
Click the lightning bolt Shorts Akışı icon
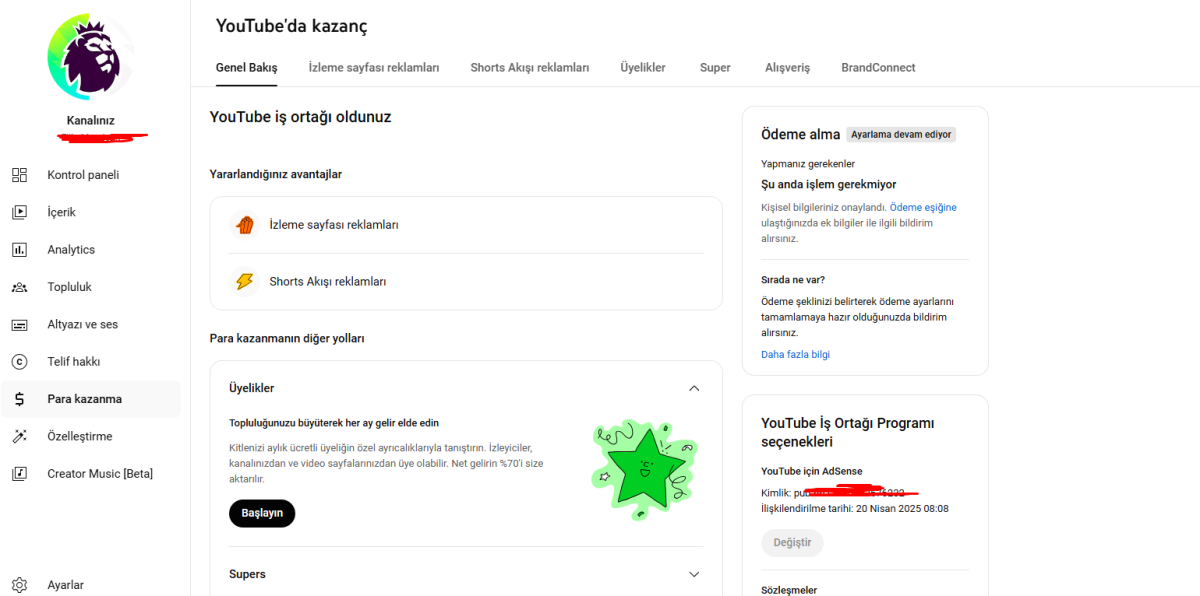pyautogui.click(x=244, y=282)
